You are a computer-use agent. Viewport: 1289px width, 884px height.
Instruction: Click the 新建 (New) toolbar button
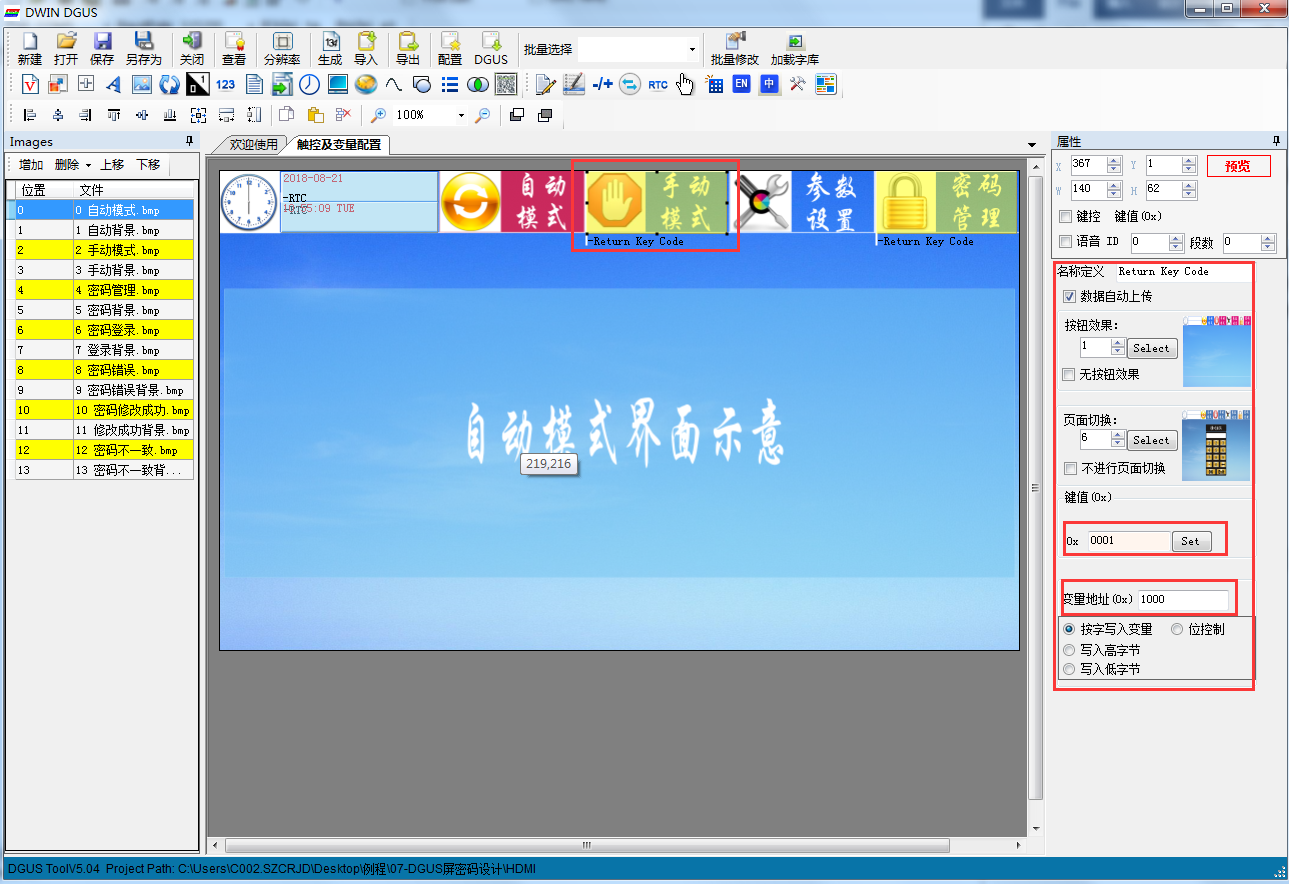(x=30, y=48)
